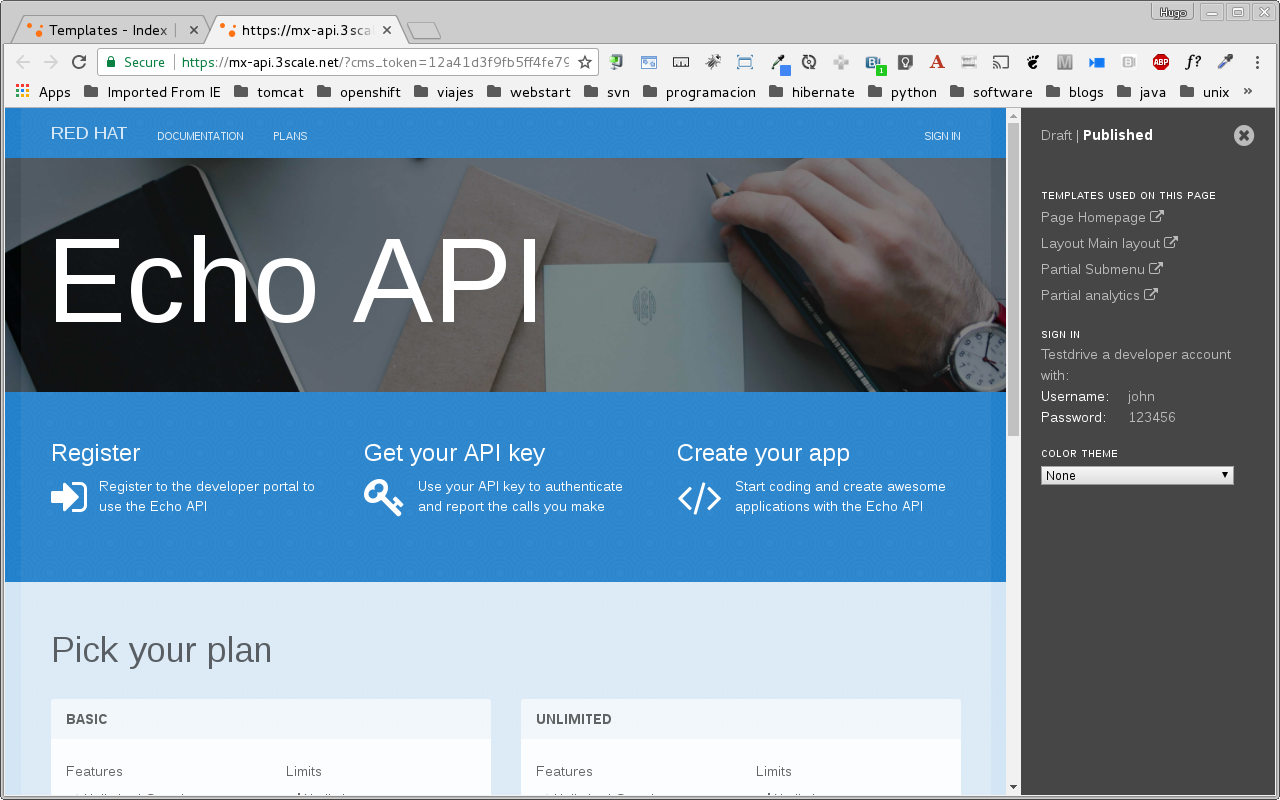Close the mx-api.3scale.net tab
The width and height of the screenshot is (1280, 800).
pyautogui.click(x=387, y=30)
